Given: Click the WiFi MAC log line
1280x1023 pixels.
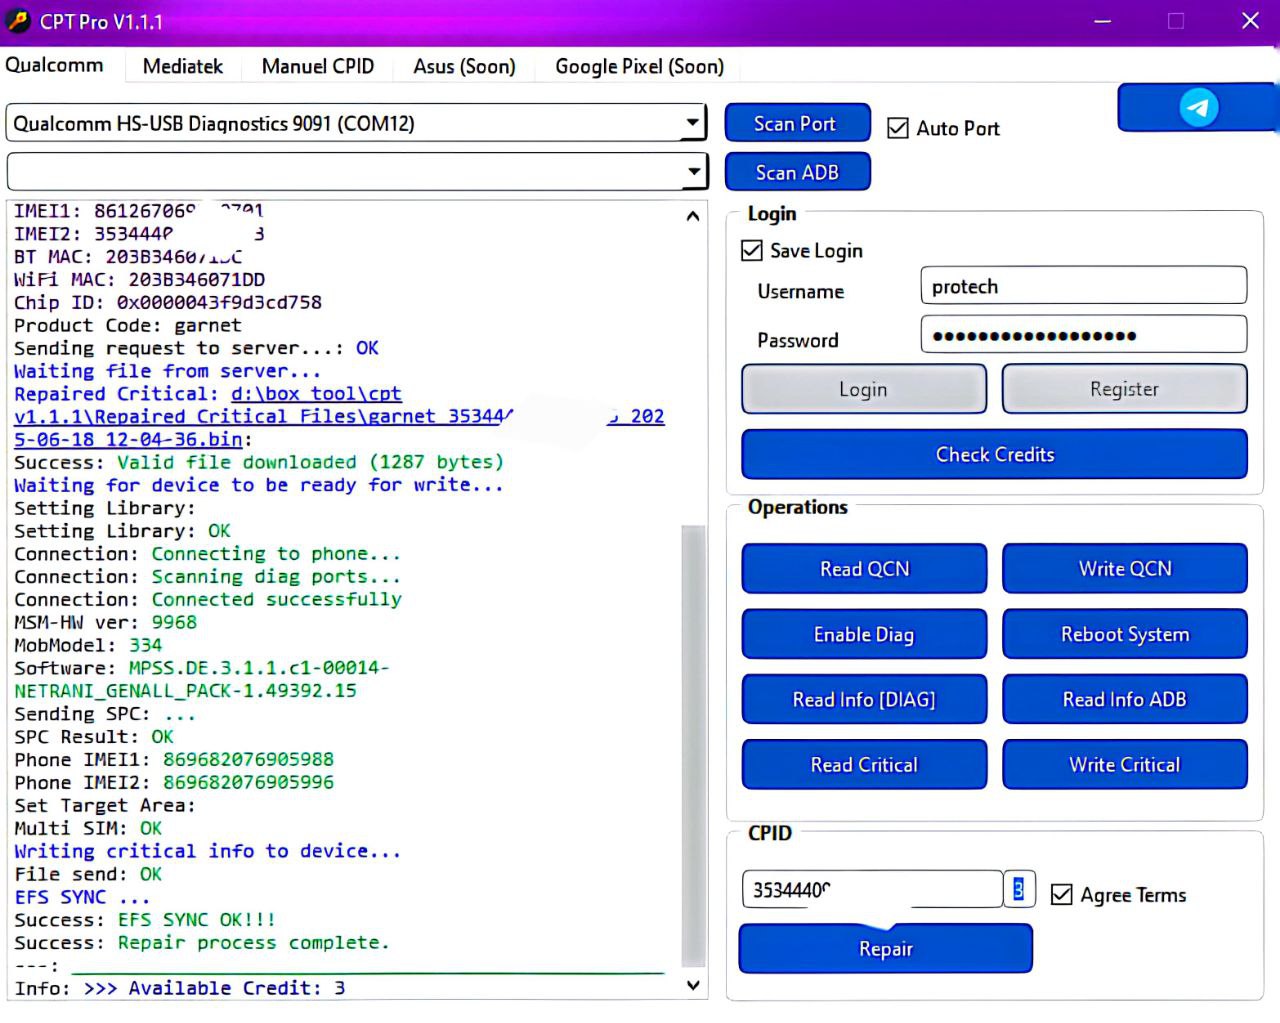Looking at the screenshot, I should 140,279.
